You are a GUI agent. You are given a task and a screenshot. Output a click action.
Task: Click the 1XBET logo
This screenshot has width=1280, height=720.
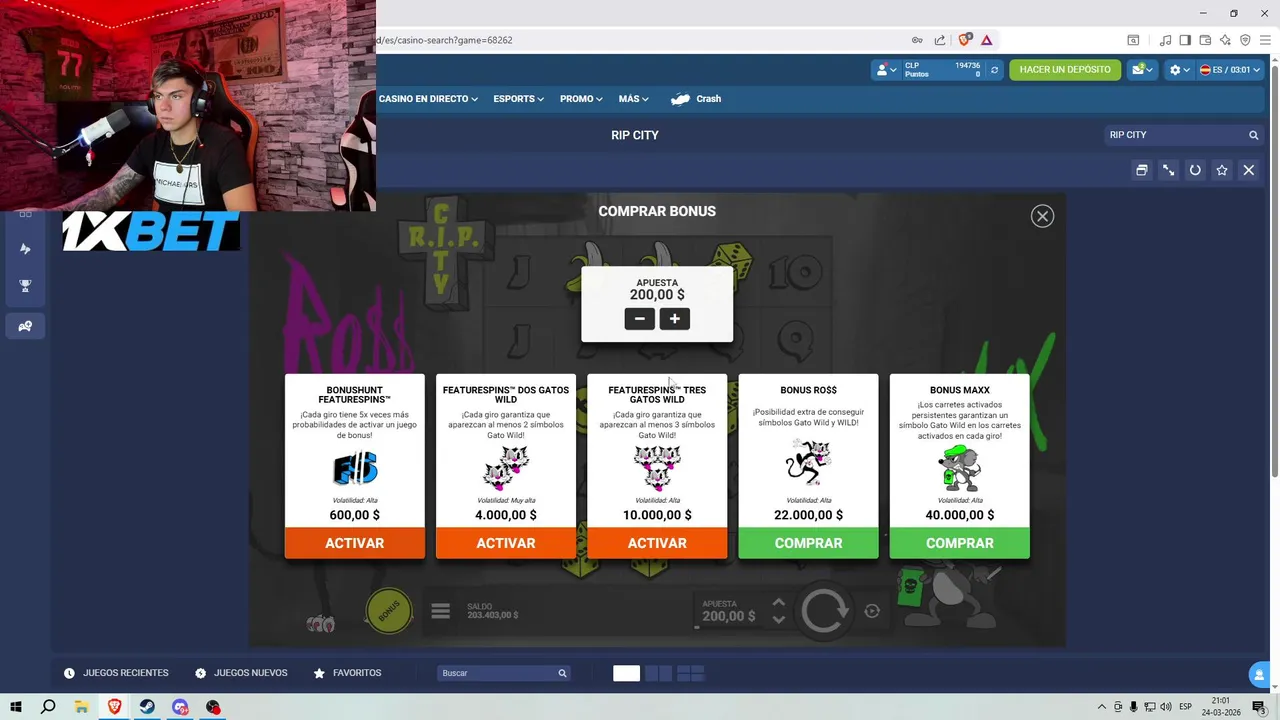(x=151, y=231)
